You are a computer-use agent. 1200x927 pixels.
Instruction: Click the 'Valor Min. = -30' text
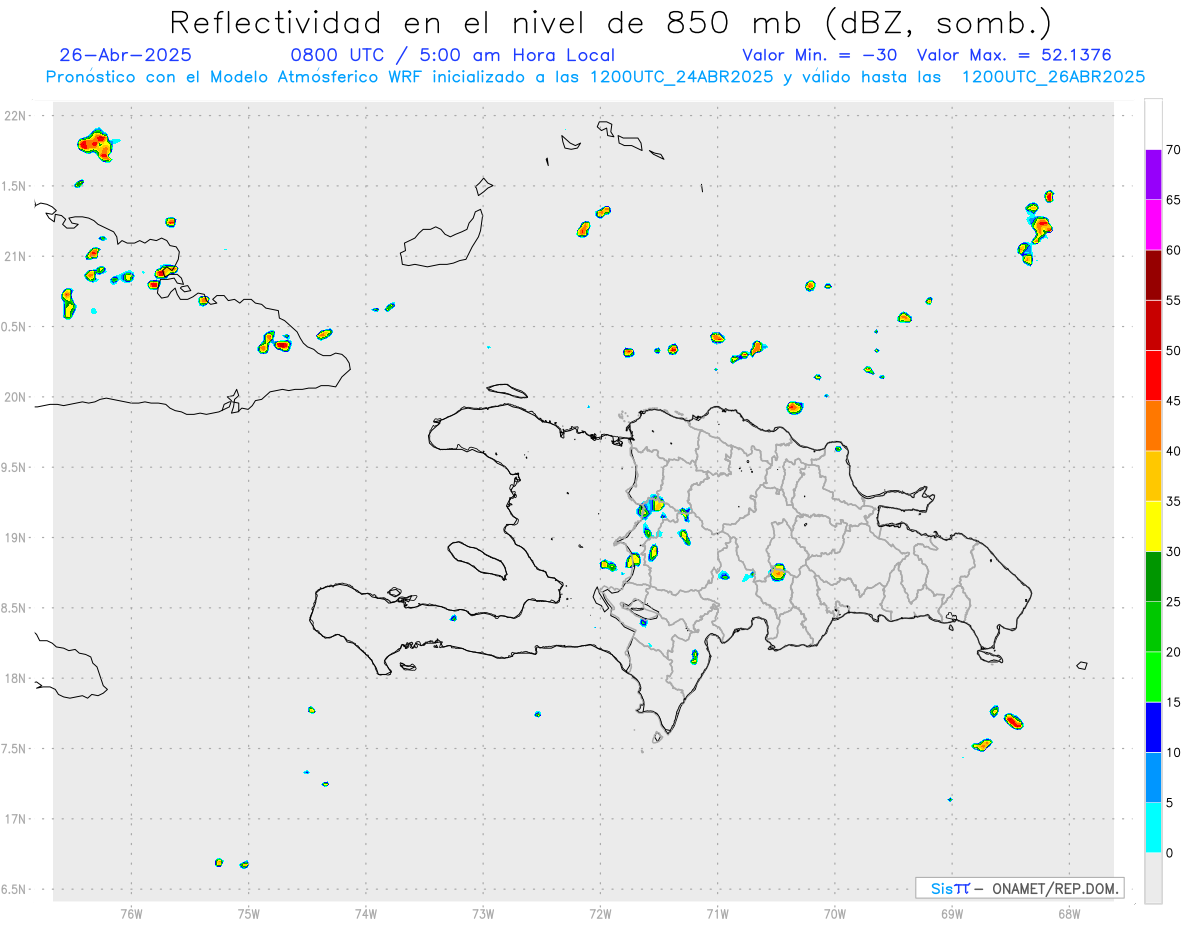[x=819, y=55]
